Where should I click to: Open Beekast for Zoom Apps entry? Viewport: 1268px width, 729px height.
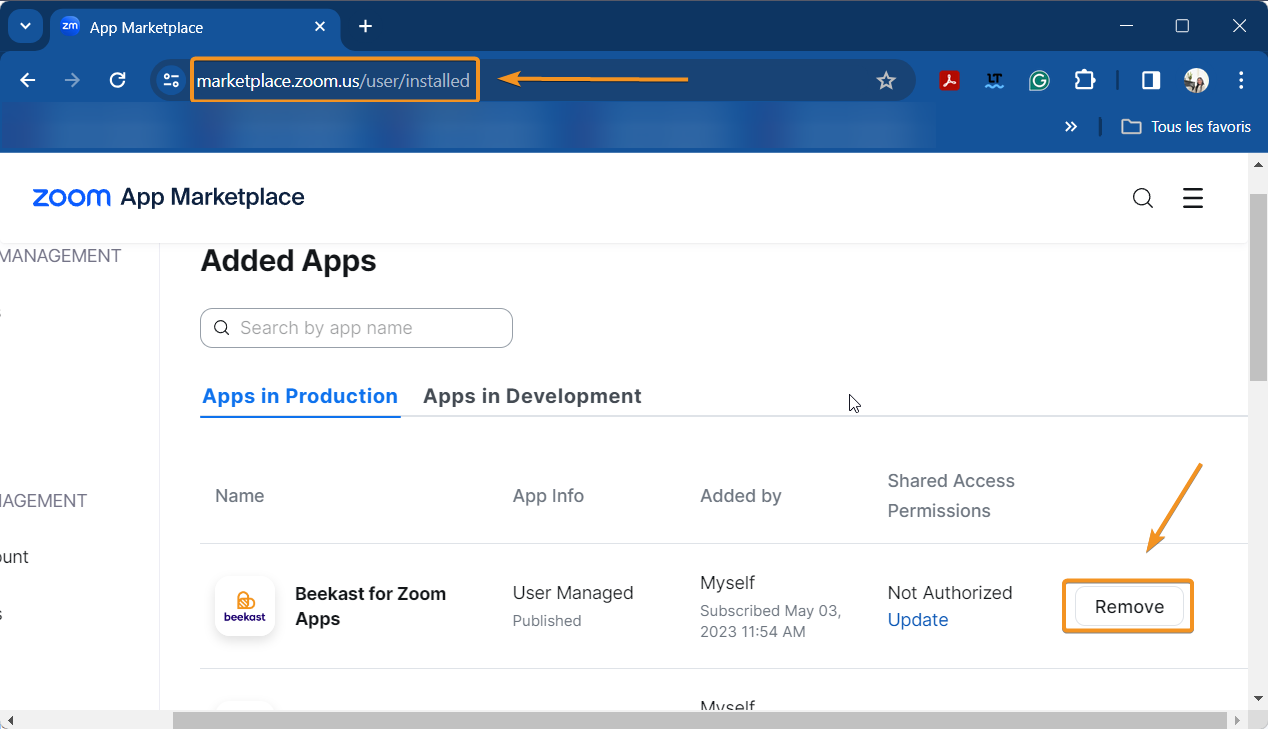point(370,606)
